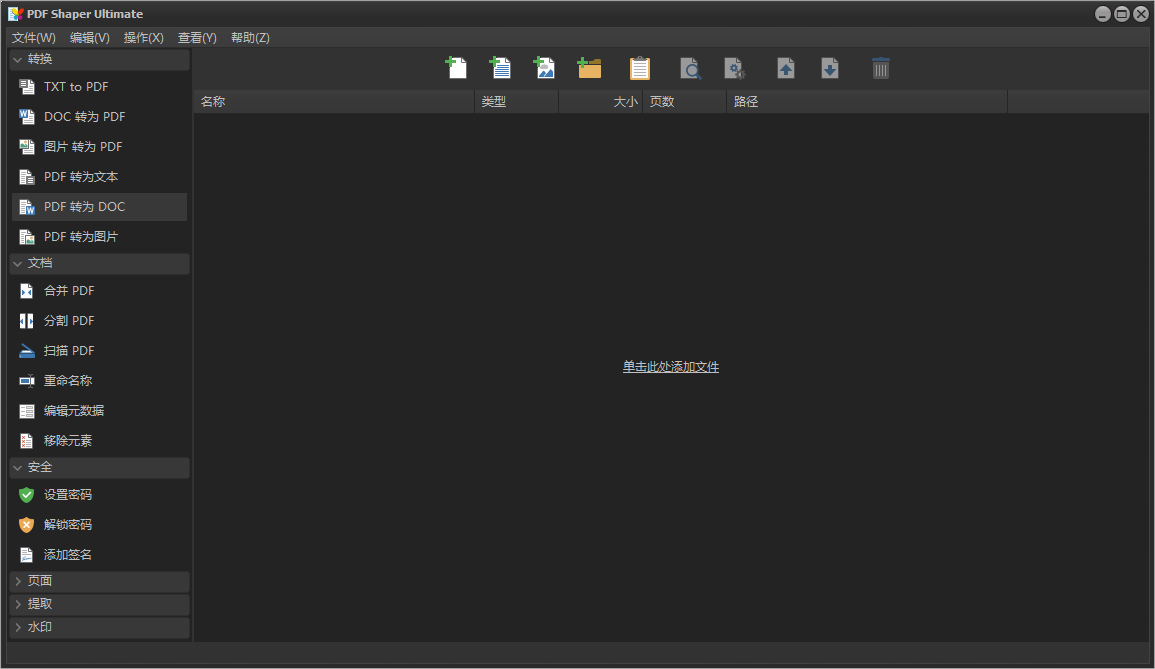Choose the 分割 PDF label

69,321
